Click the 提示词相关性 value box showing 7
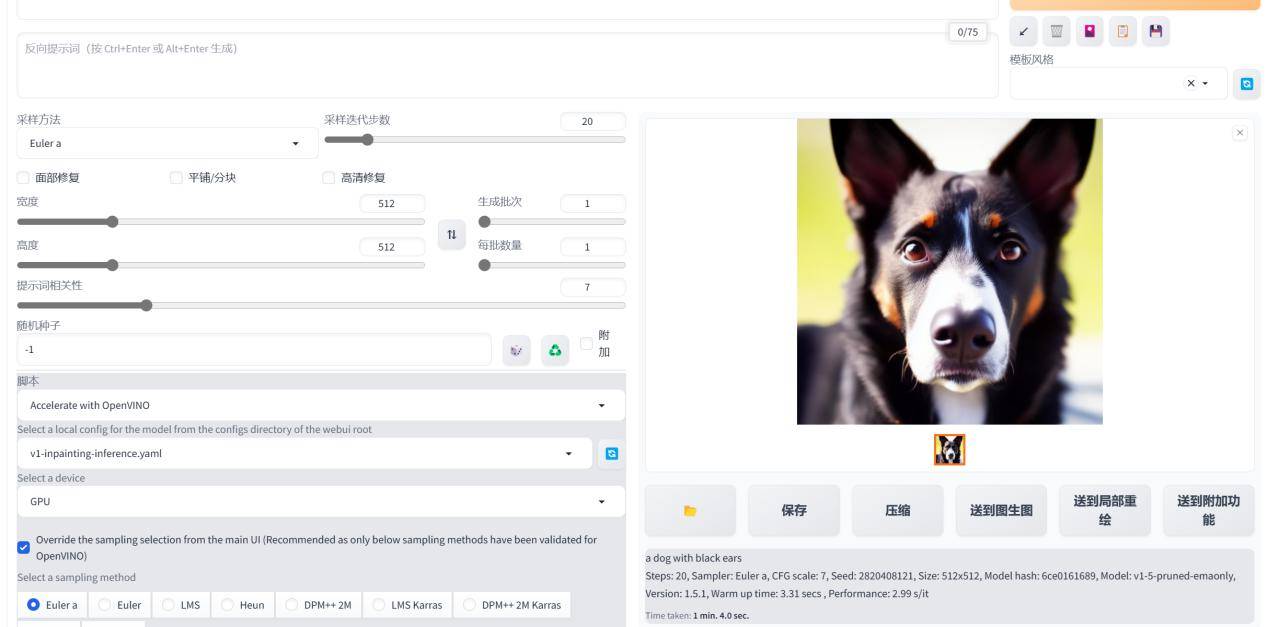Screen dimensions: 1267x627 click(x=593, y=287)
